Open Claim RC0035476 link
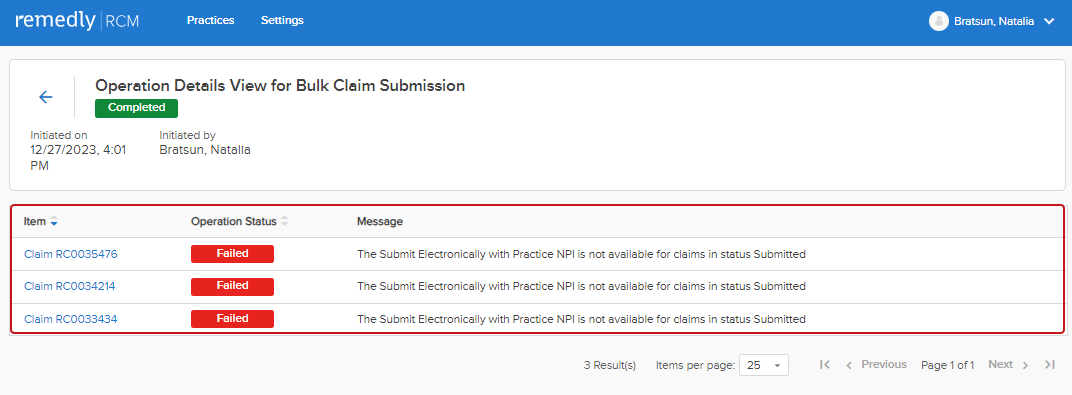 tap(71, 254)
